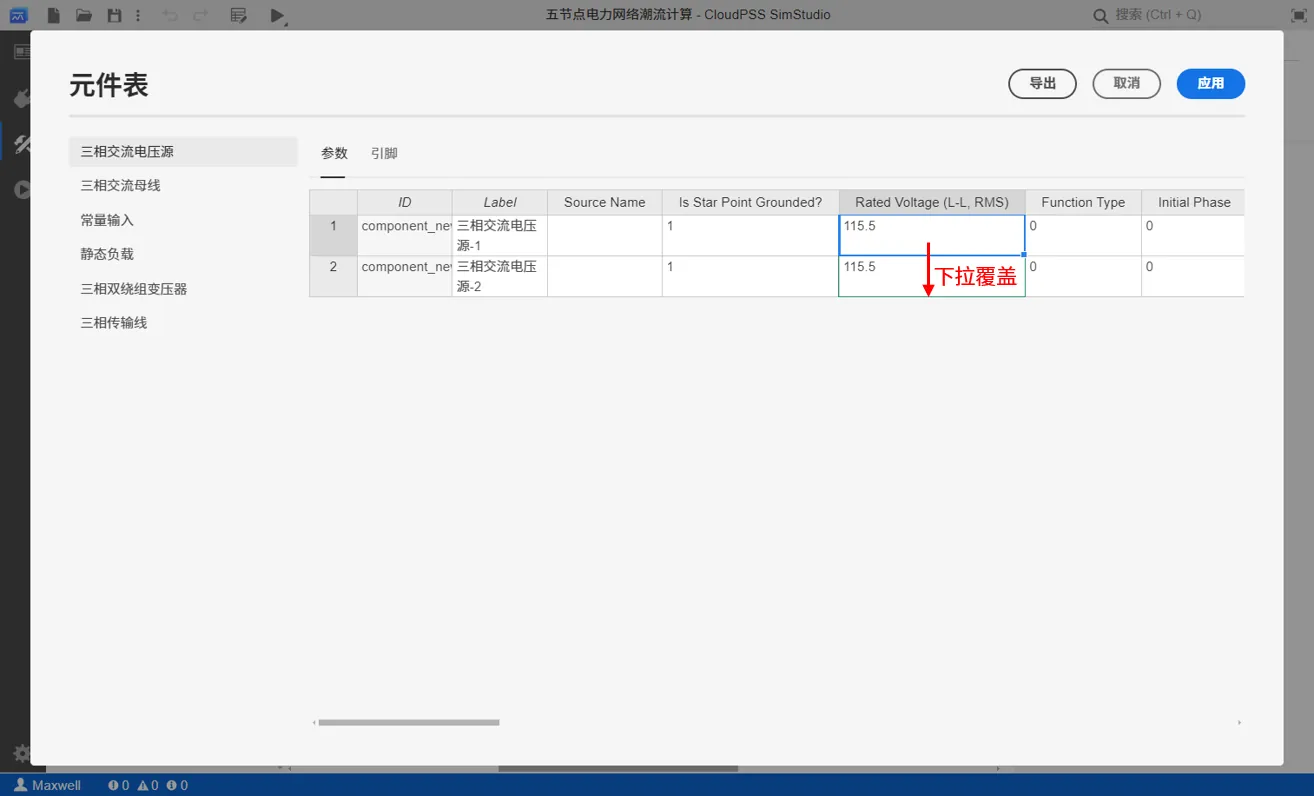The height and width of the screenshot is (796, 1314).
Task: Switch to the 引脚 tab
Action: (384, 153)
